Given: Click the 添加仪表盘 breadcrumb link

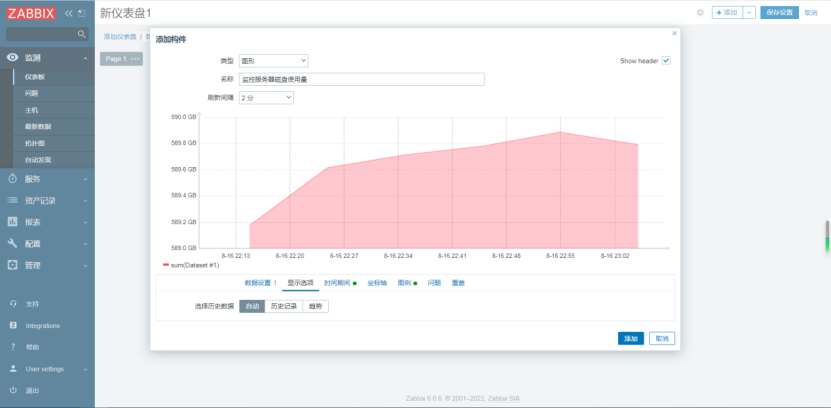Looking at the screenshot, I should (x=120, y=37).
